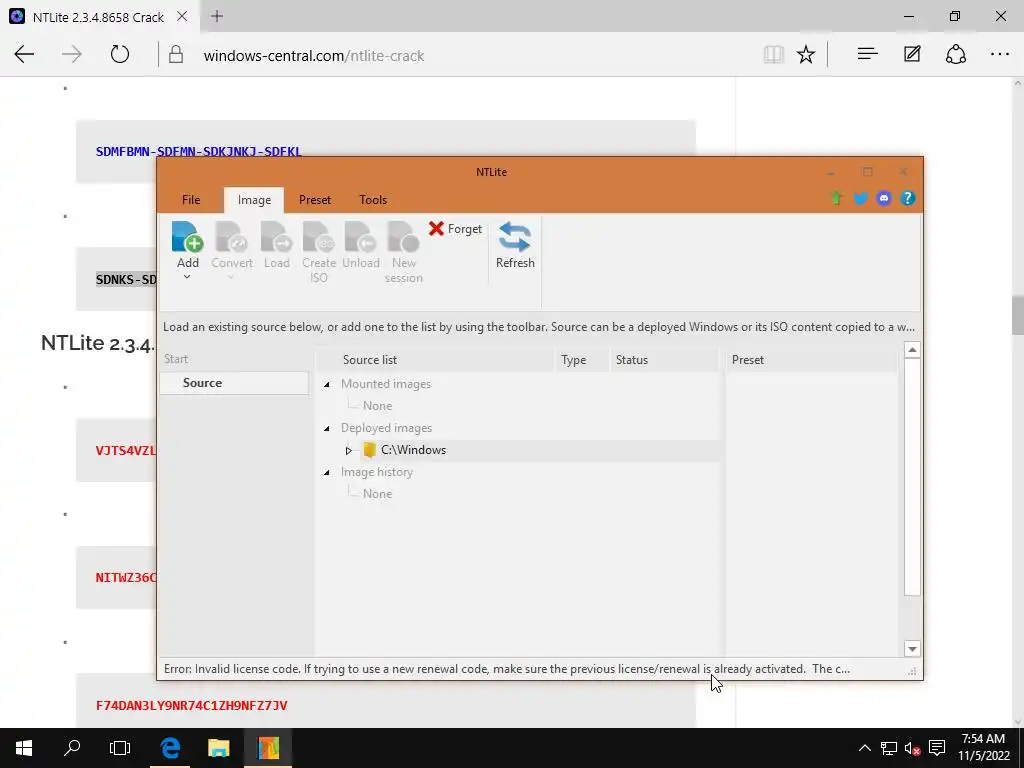This screenshot has width=1024, height=768.
Task: Click the invalid license error status text
Action: [507, 669]
